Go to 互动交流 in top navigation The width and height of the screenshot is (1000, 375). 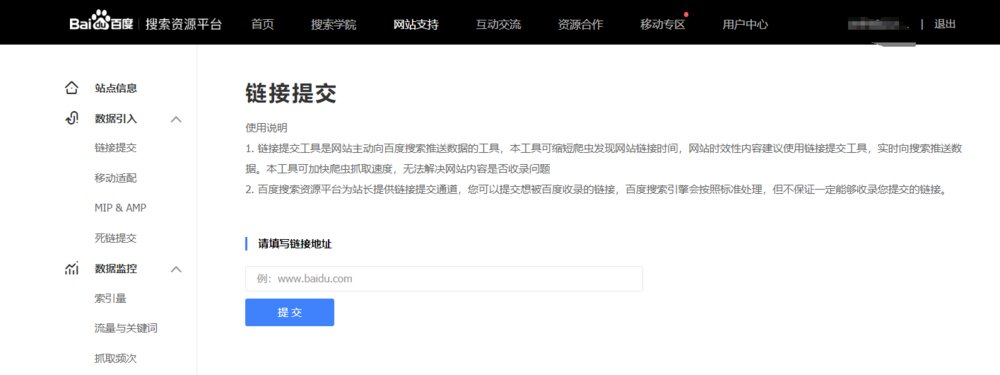[498, 25]
